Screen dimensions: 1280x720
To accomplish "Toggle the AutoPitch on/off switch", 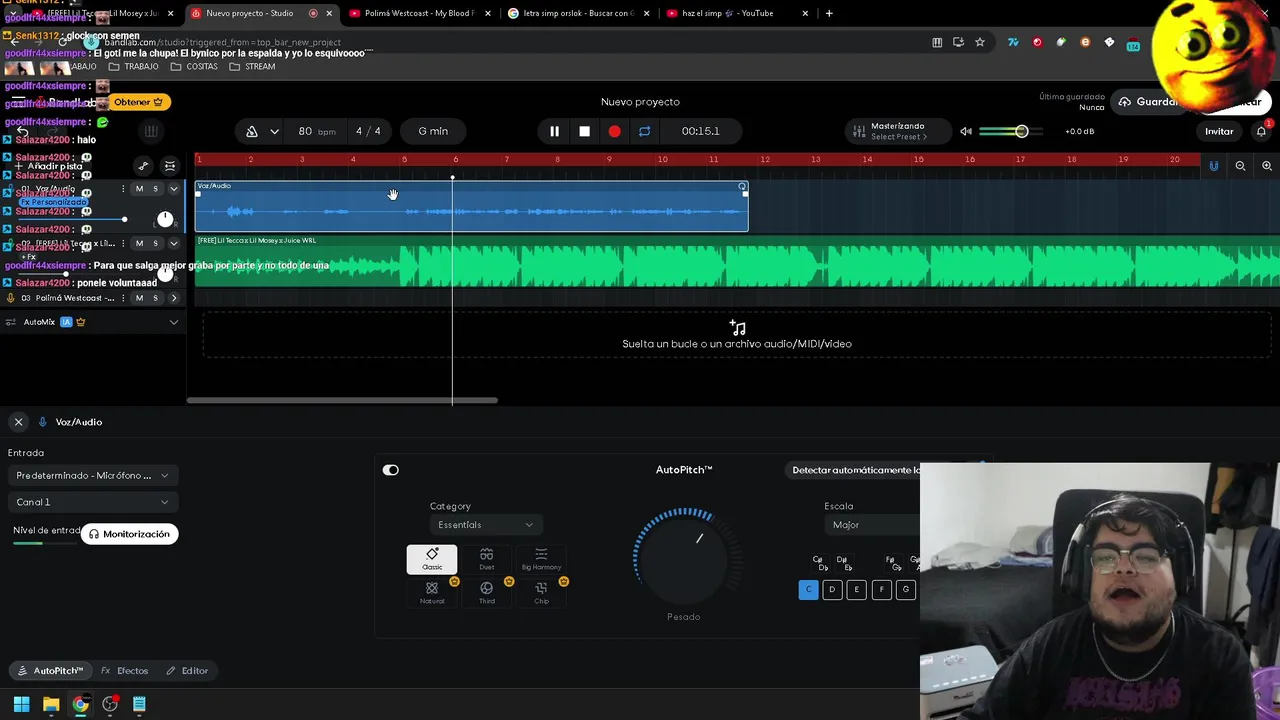I will coord(391,470).
